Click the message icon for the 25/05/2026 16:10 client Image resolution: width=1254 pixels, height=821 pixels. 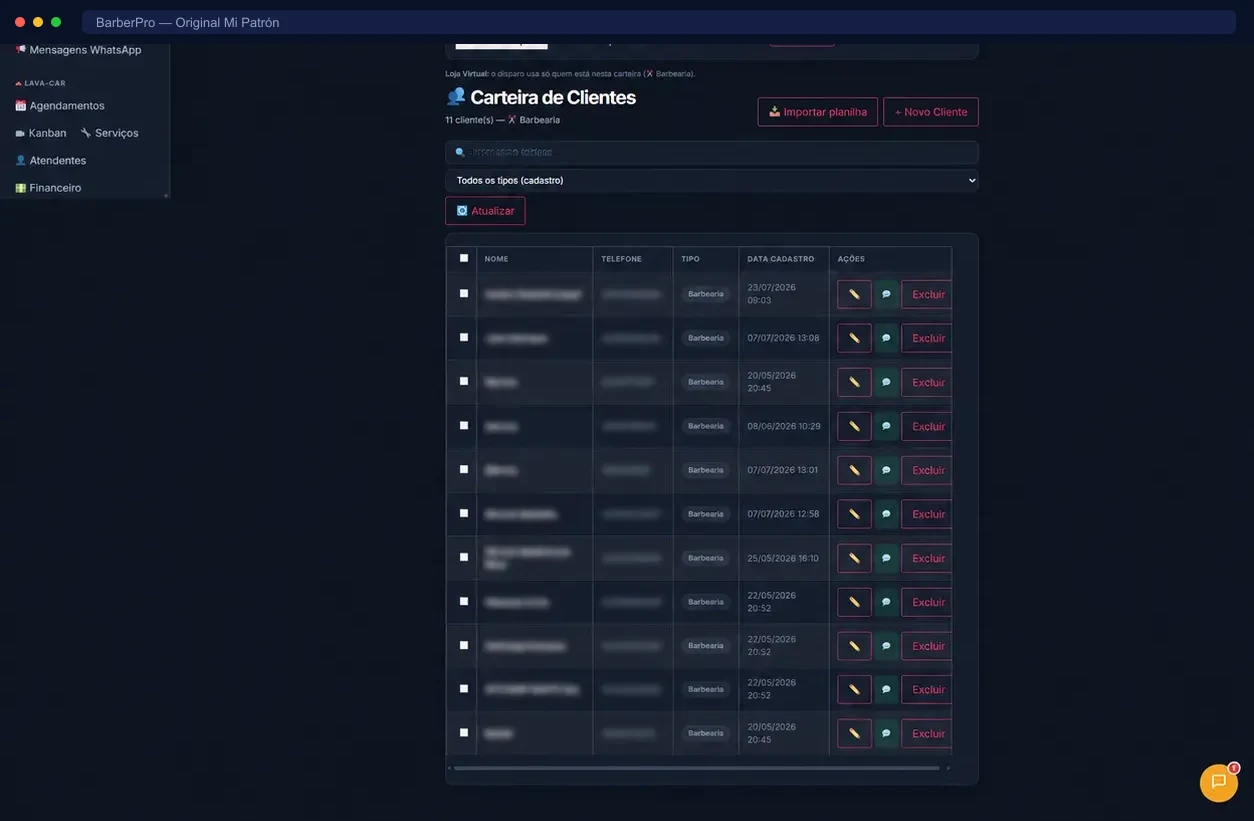(x=886, y=558)
